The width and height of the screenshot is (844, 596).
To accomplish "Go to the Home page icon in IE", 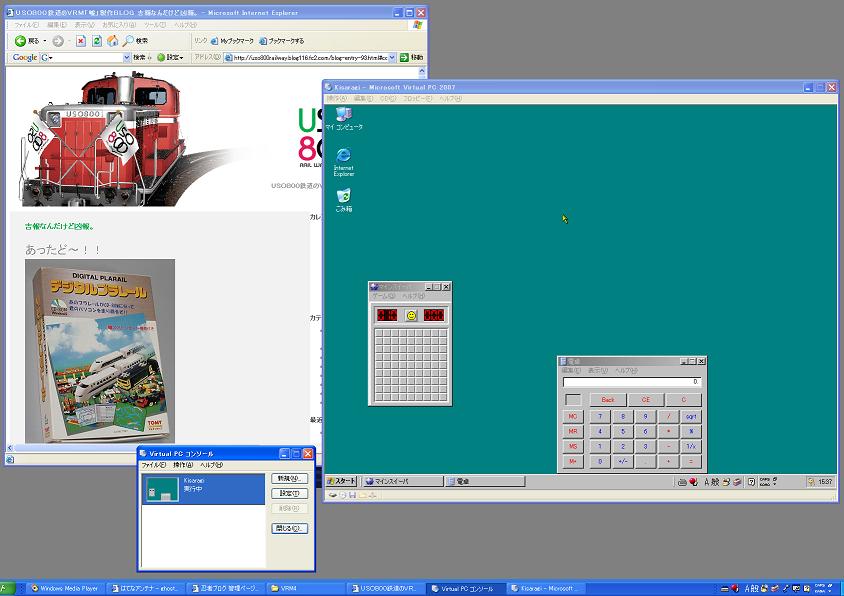I will (112, 41).
